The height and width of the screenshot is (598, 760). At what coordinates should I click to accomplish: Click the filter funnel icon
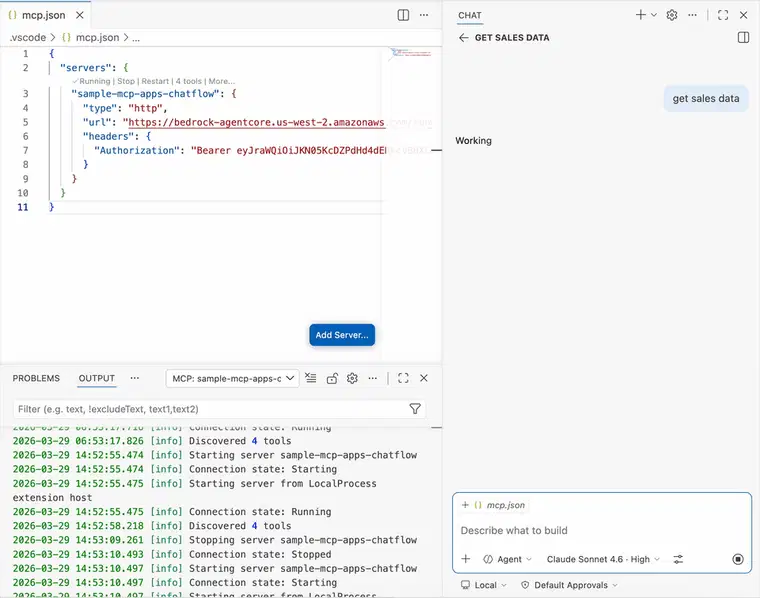click(415, 409)
